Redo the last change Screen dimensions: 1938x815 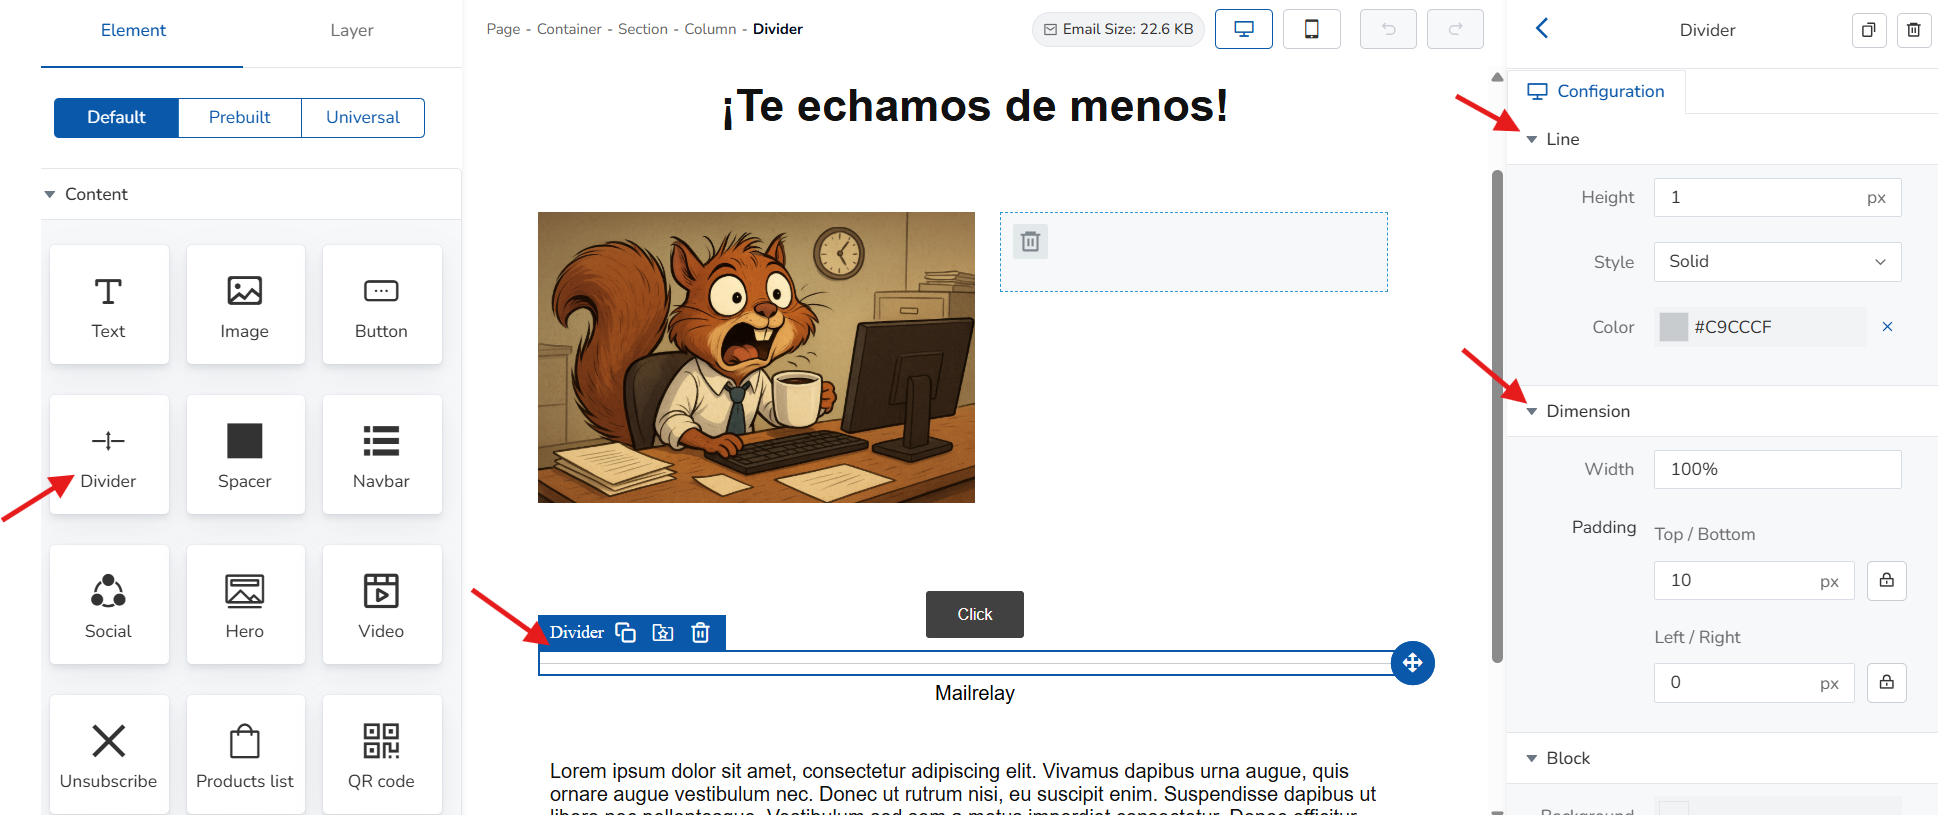(1455, 29)
